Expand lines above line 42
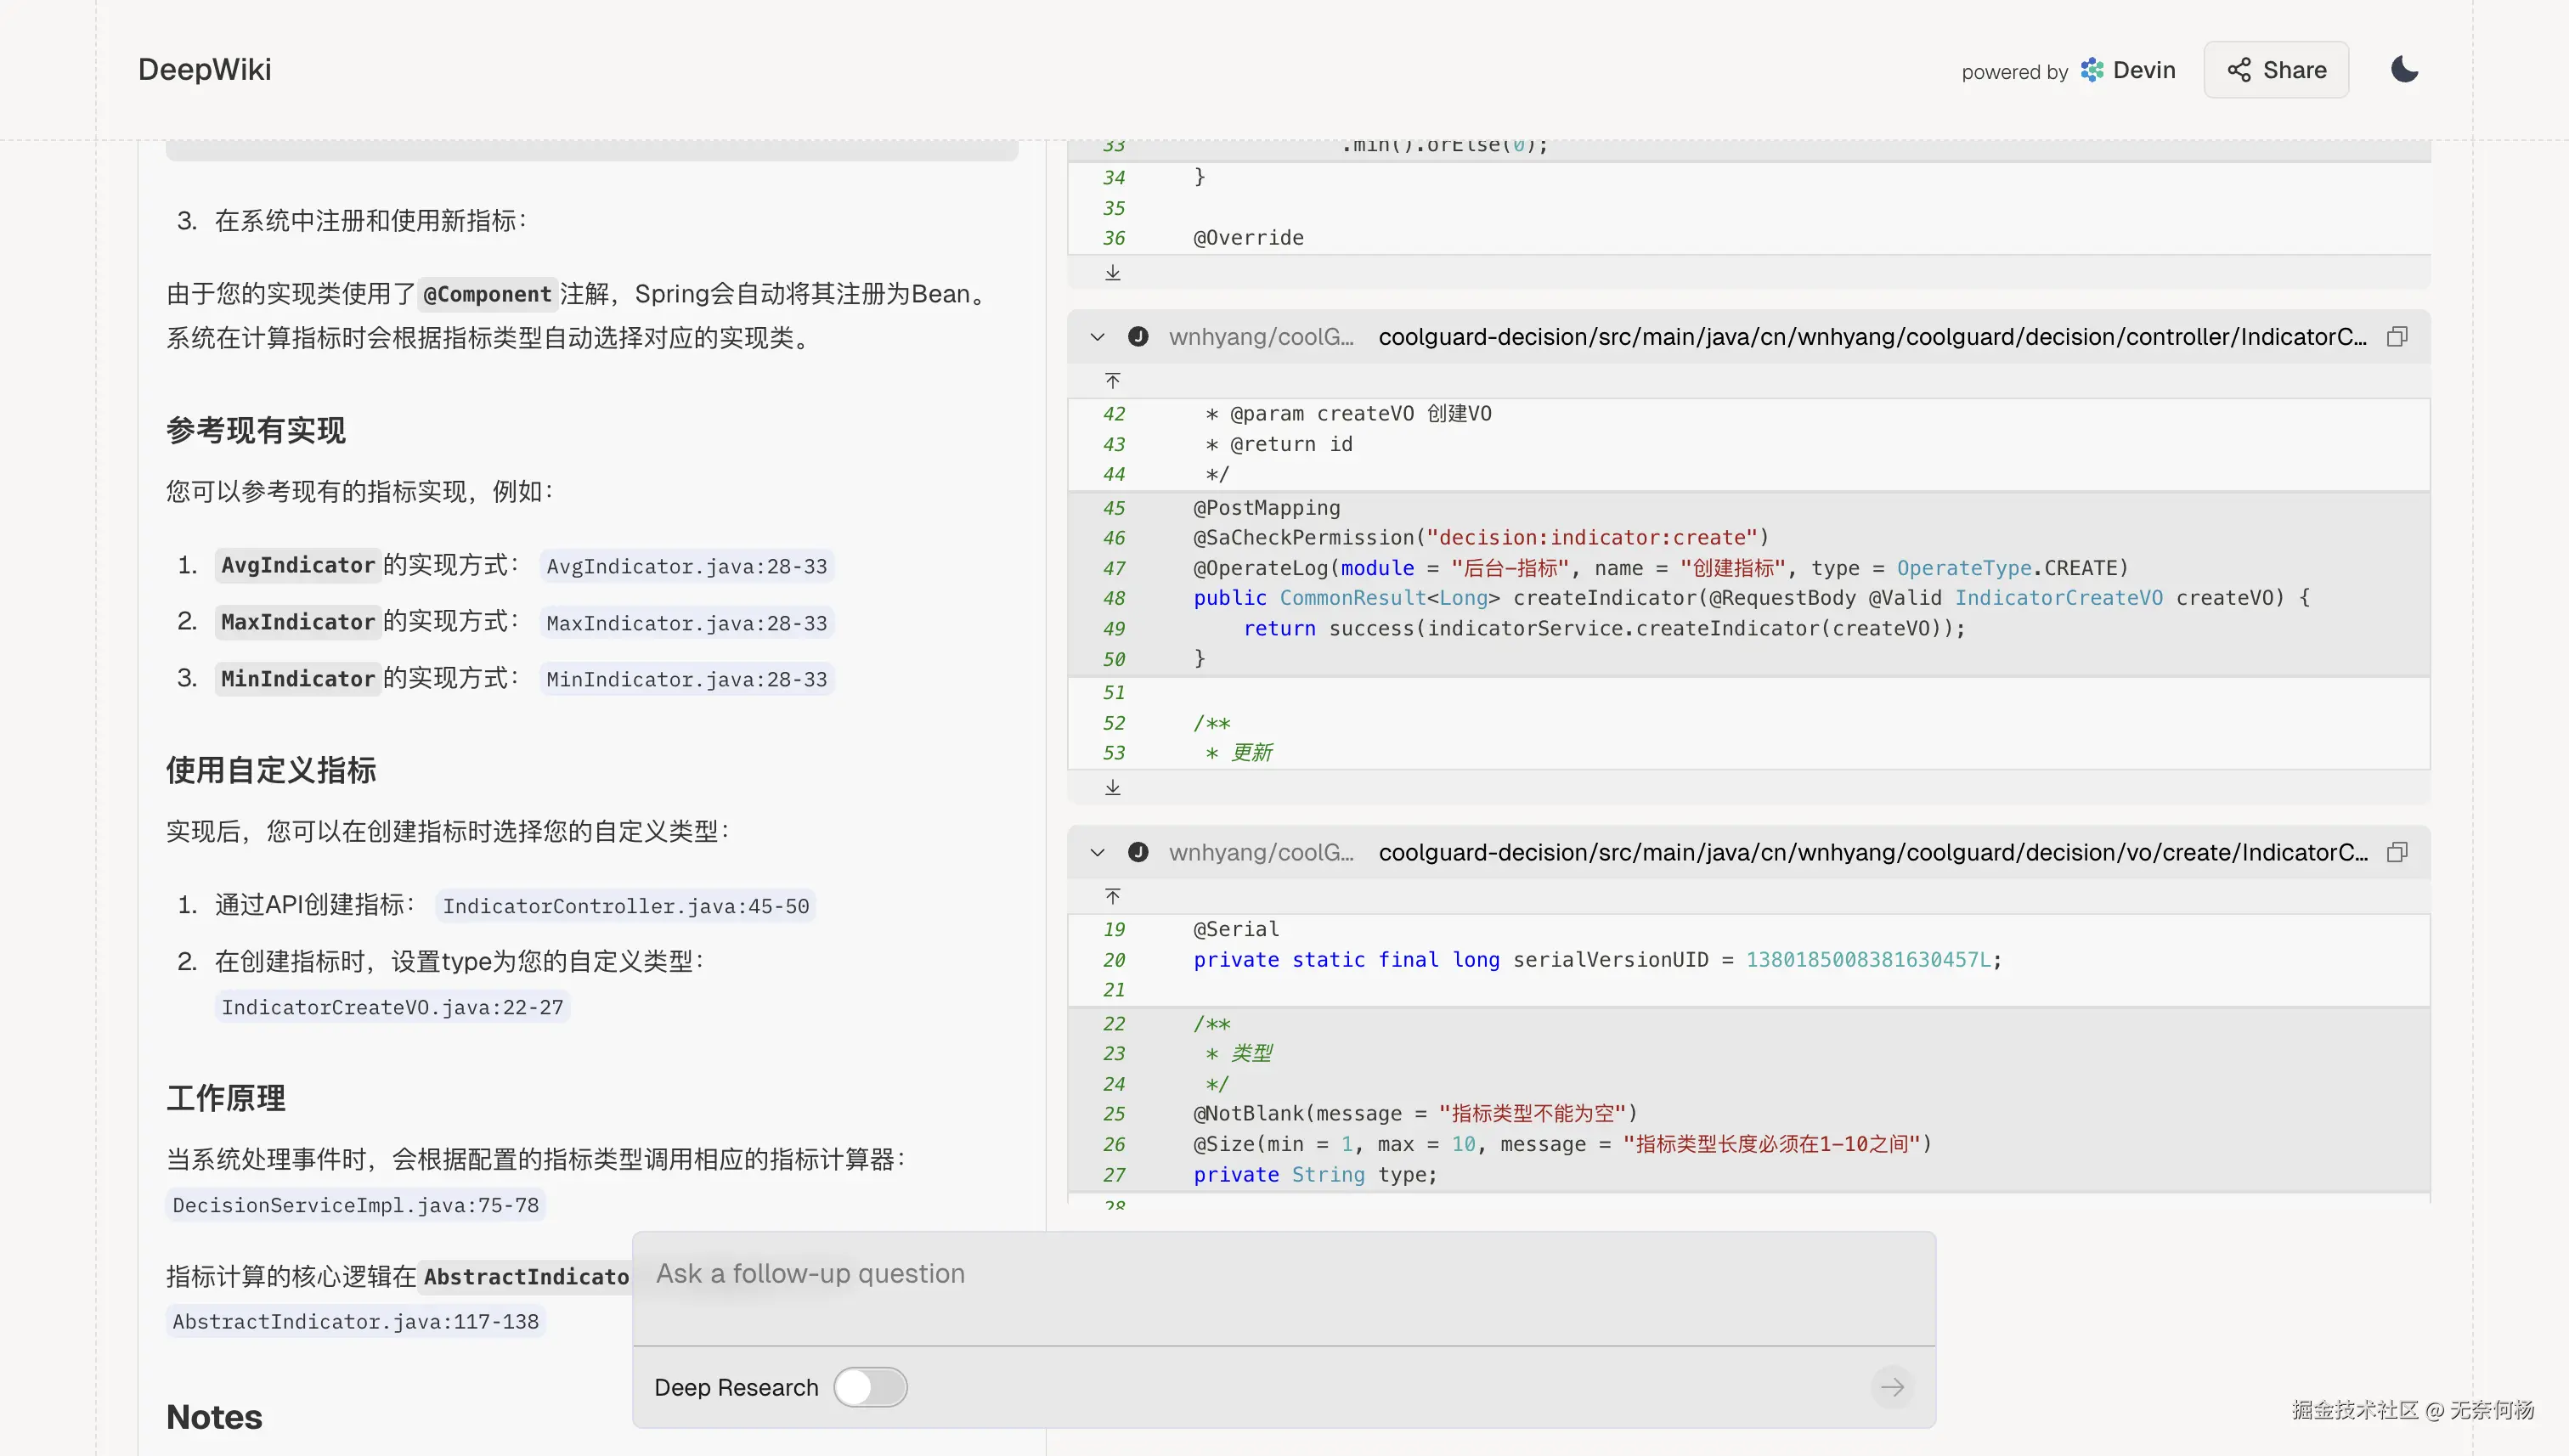Viewport: 2569px width, 1456px height. (1113, 381)
